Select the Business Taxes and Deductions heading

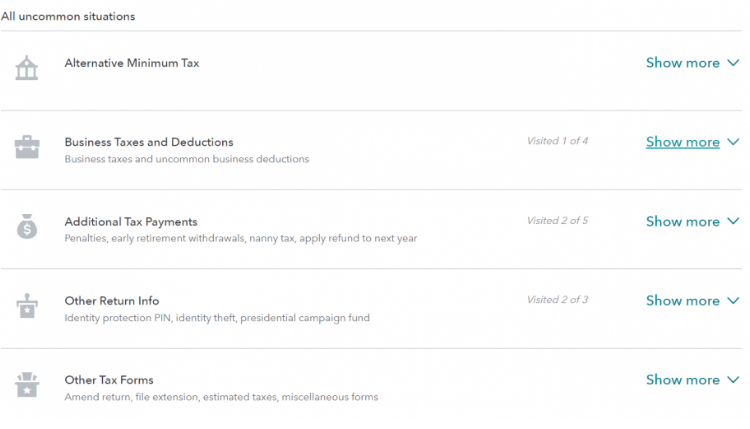tap(149, 142)
